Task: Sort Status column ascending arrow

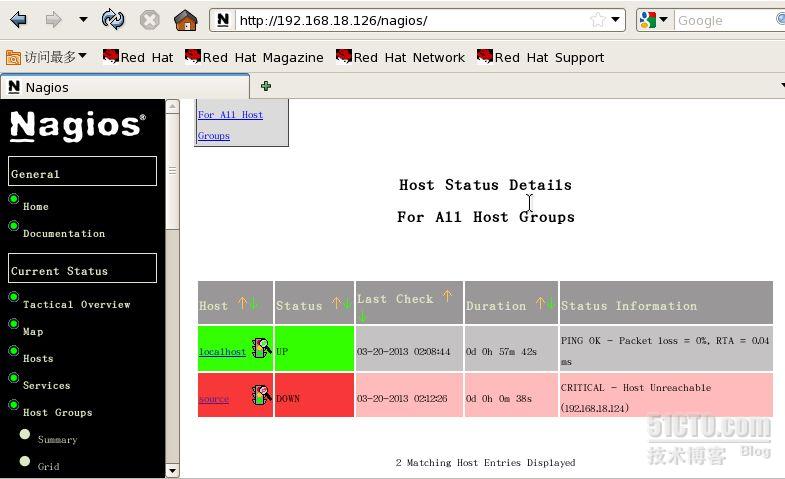Action: click(336, 303)
